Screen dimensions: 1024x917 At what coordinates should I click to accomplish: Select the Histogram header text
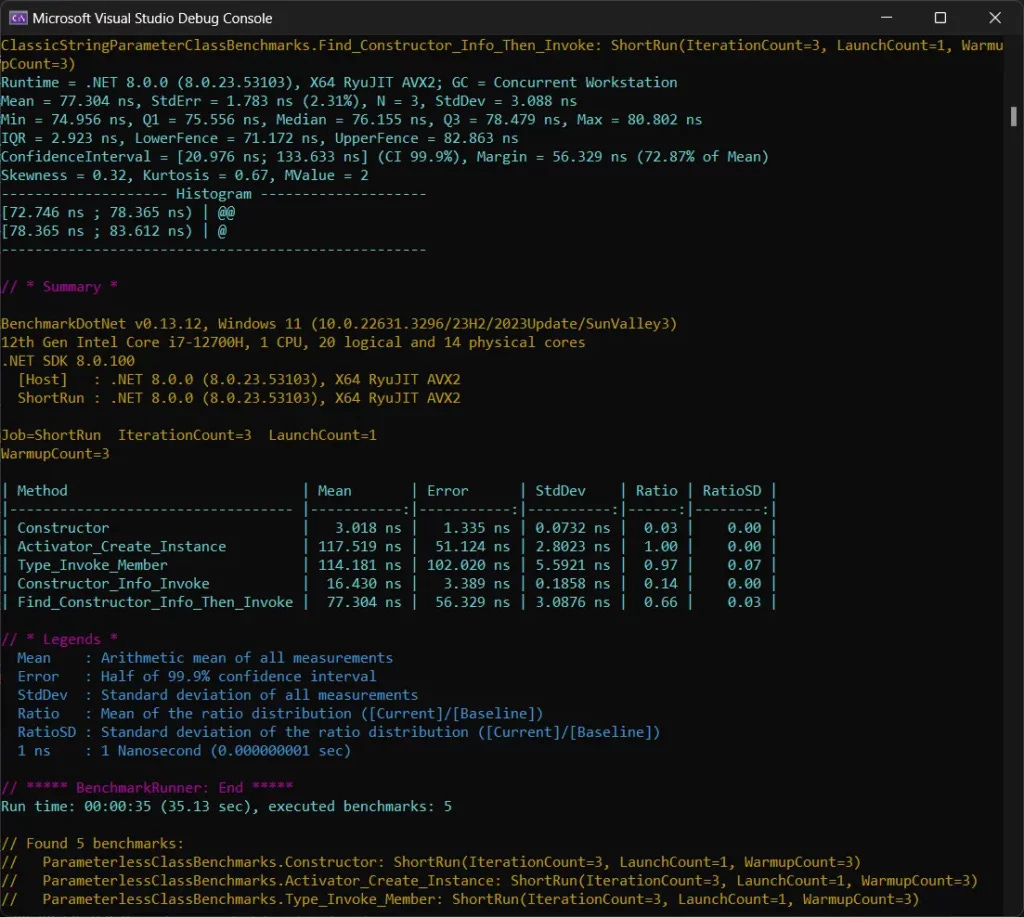pyautogui.click(x=213, y=193)
